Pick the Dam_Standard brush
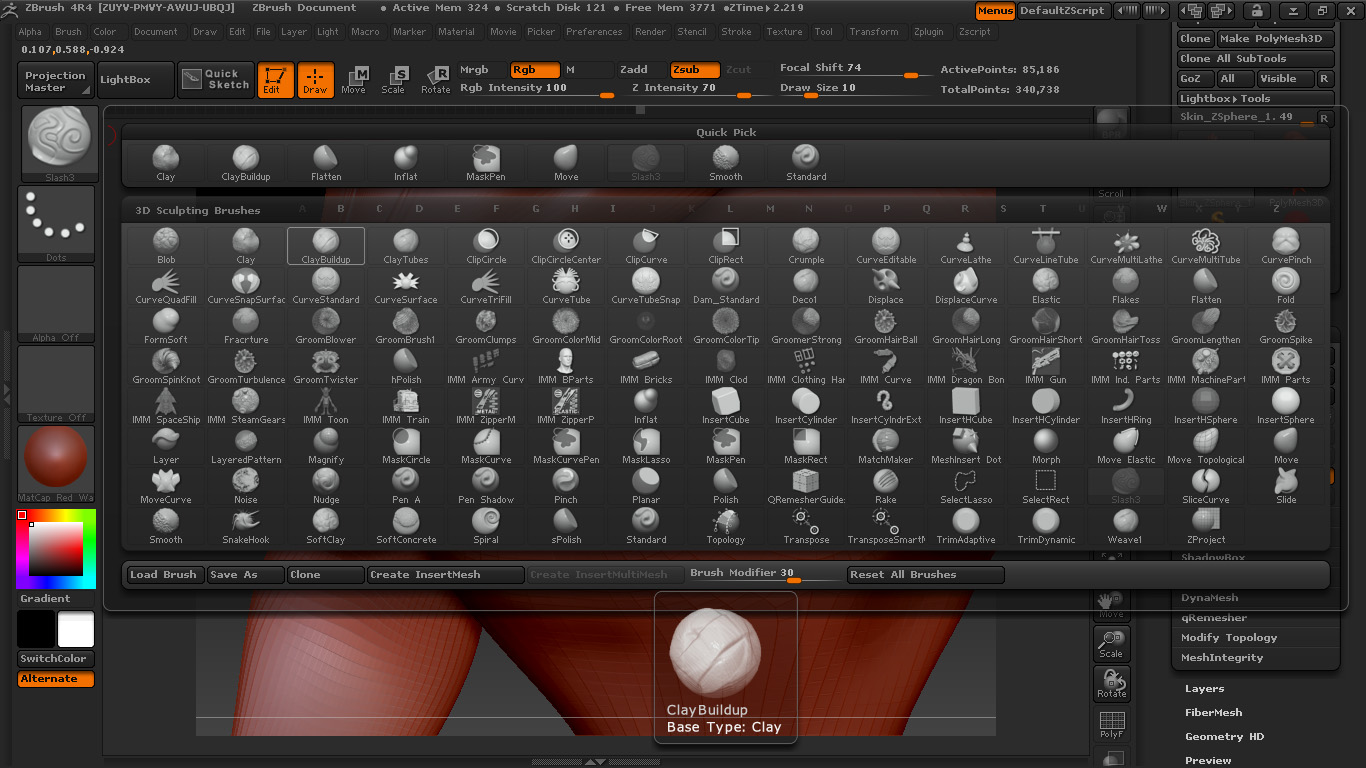1366x768 pixels. pyautogui.click(x=726, y=286)
